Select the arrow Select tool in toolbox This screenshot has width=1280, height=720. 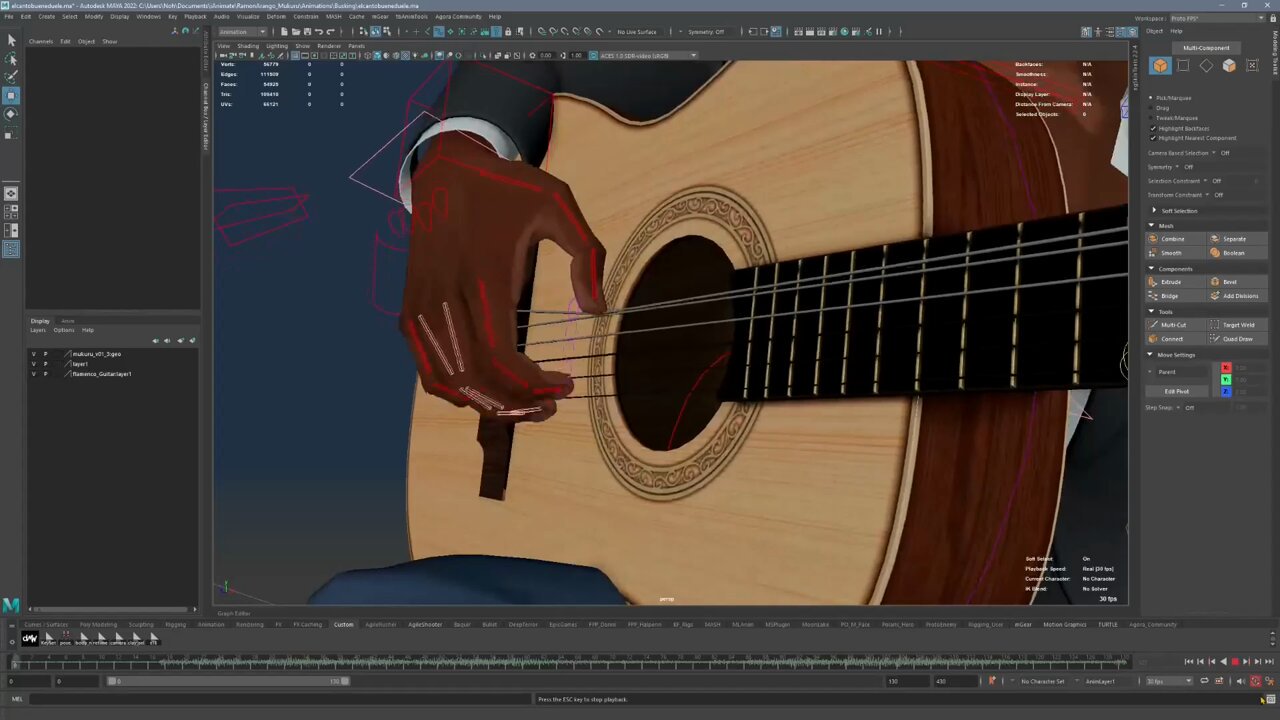(11, 40)
